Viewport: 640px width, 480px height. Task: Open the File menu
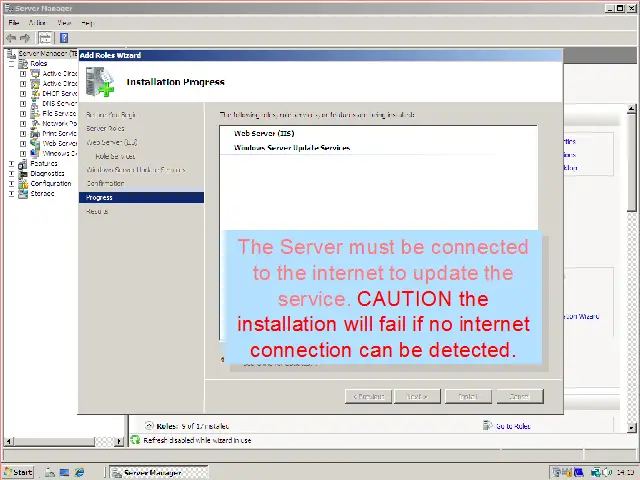[x=13, y=23]
